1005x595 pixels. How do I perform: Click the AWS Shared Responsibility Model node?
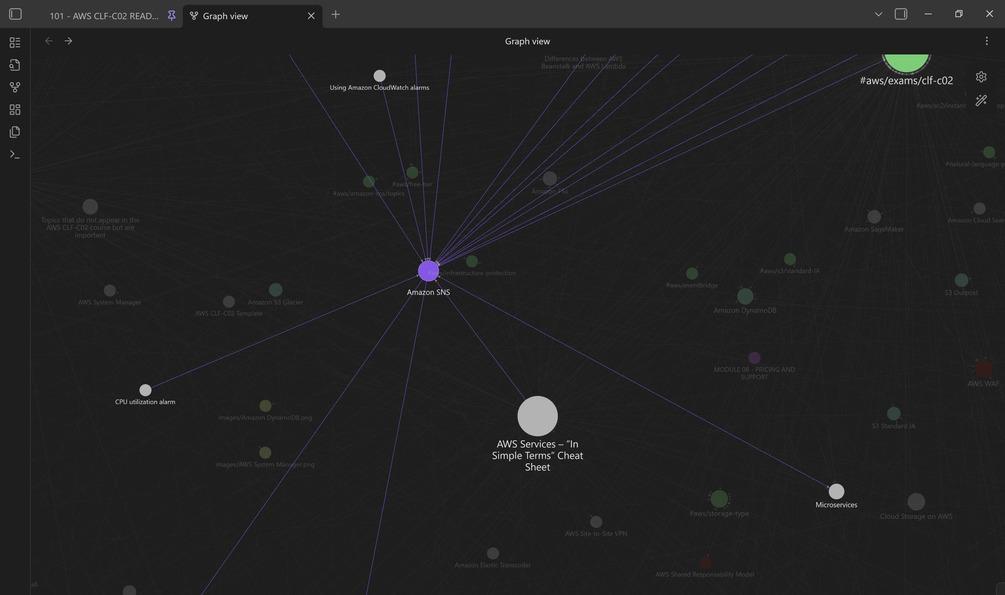pos(705,562)
